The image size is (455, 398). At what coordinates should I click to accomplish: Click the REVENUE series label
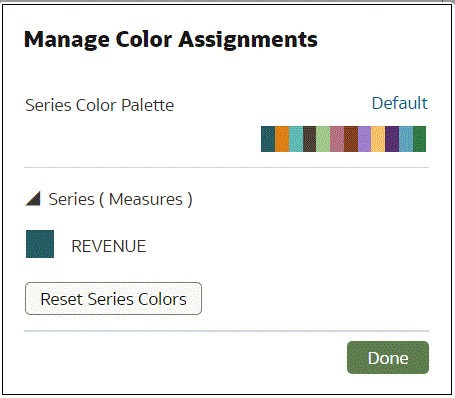pyautogui.click(x=109, y=246)
